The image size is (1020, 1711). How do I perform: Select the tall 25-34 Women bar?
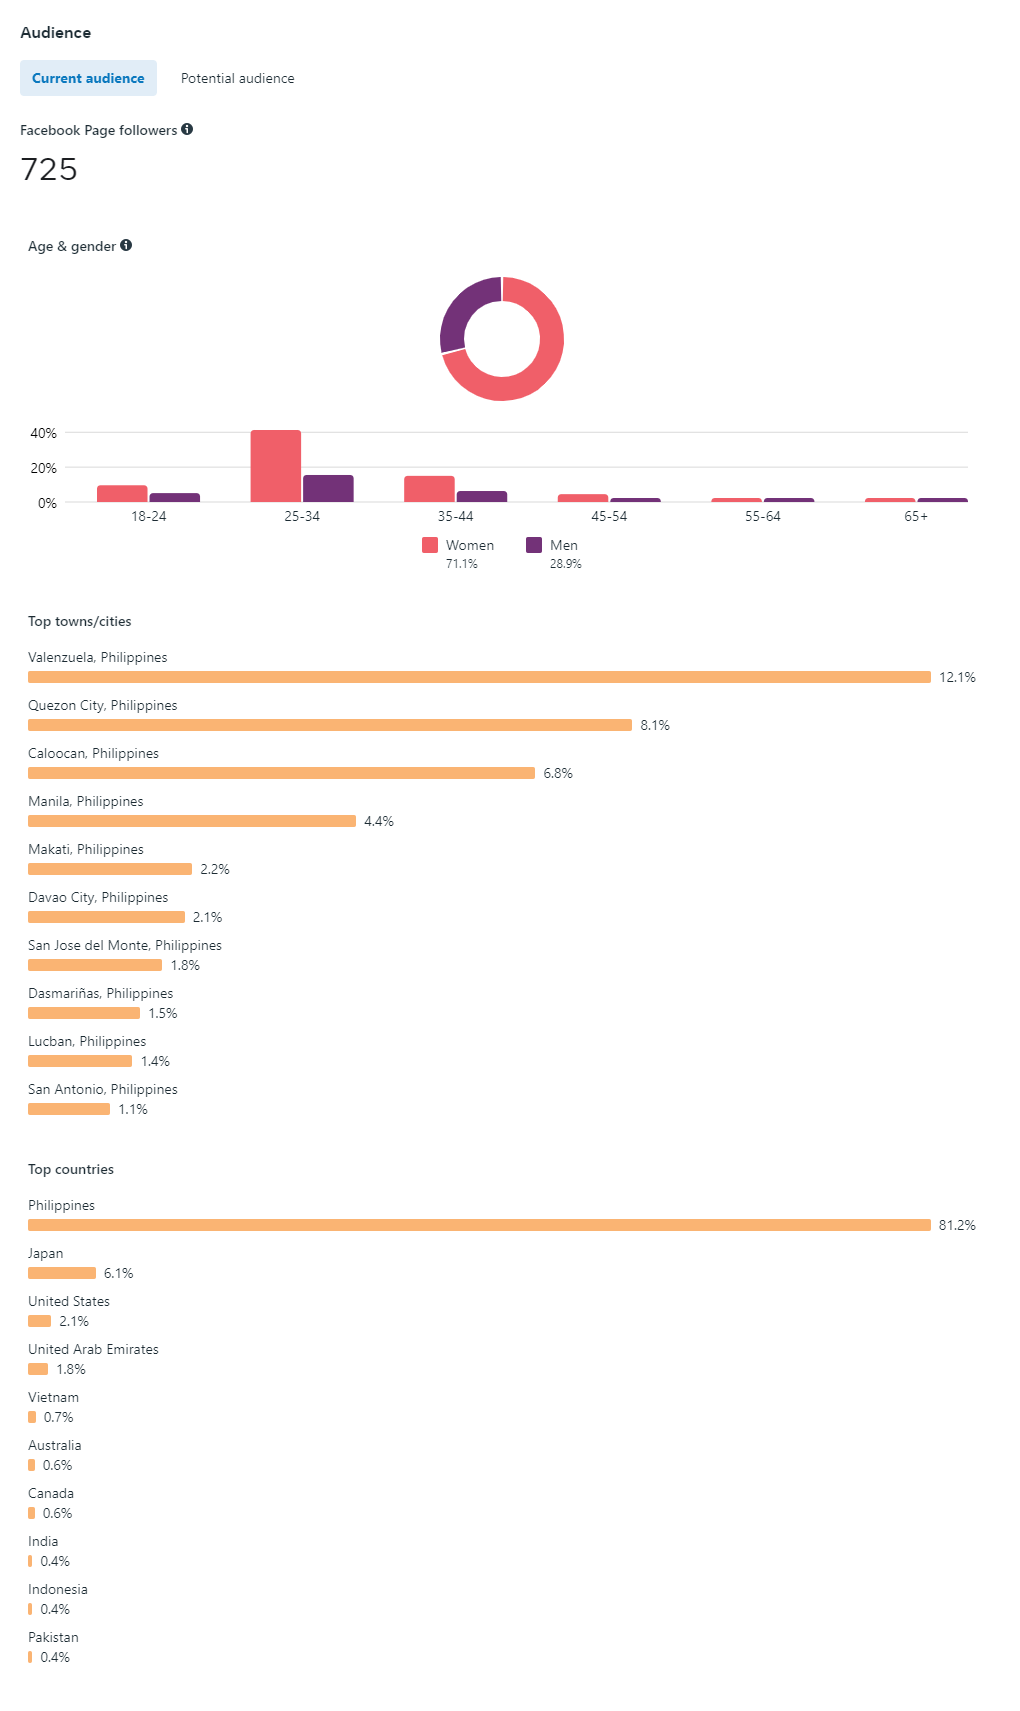(x=275, y=465)
